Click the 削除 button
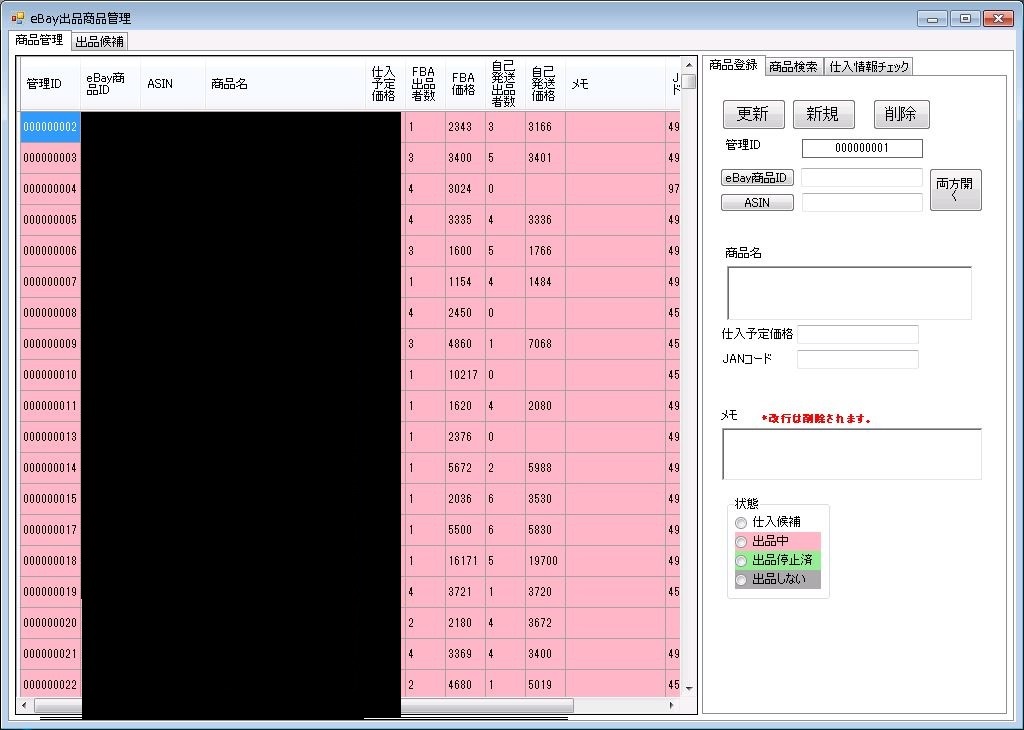The image size is (1024, 730). tap(901, 114)
